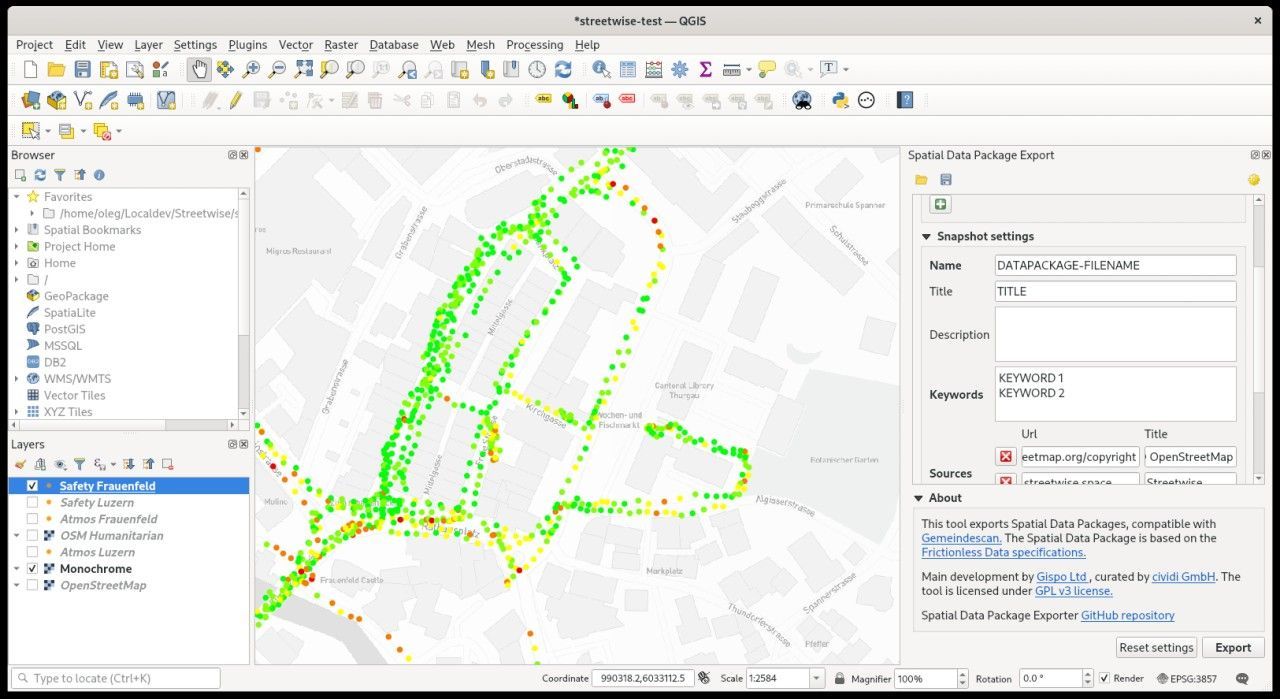
Task: Save the project with the floppy disk icon
Action: pos(82,69)
